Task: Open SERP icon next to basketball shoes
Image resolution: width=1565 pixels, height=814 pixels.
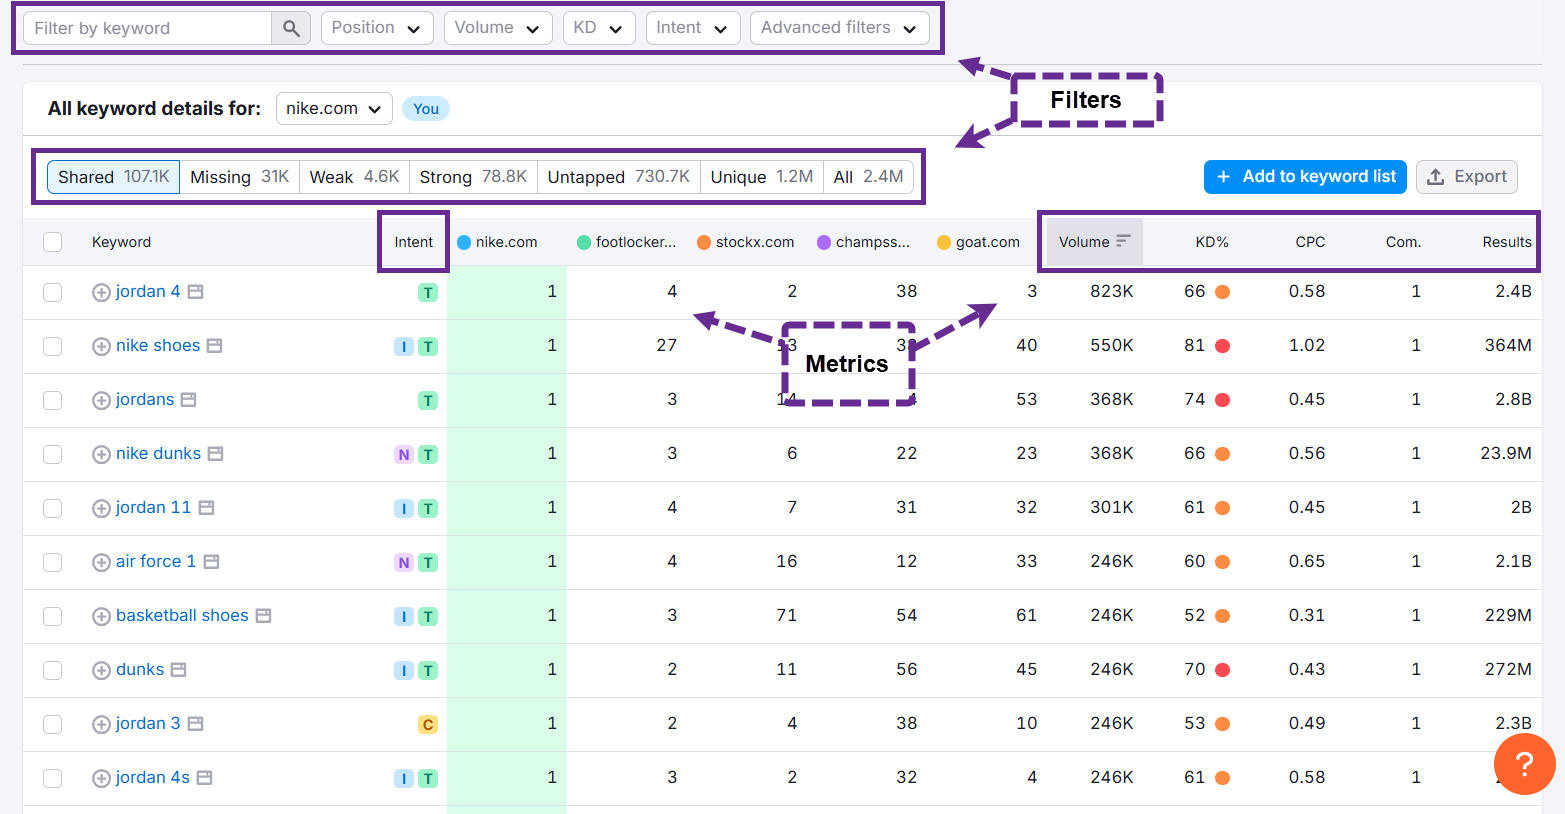Action: (263, 616)
